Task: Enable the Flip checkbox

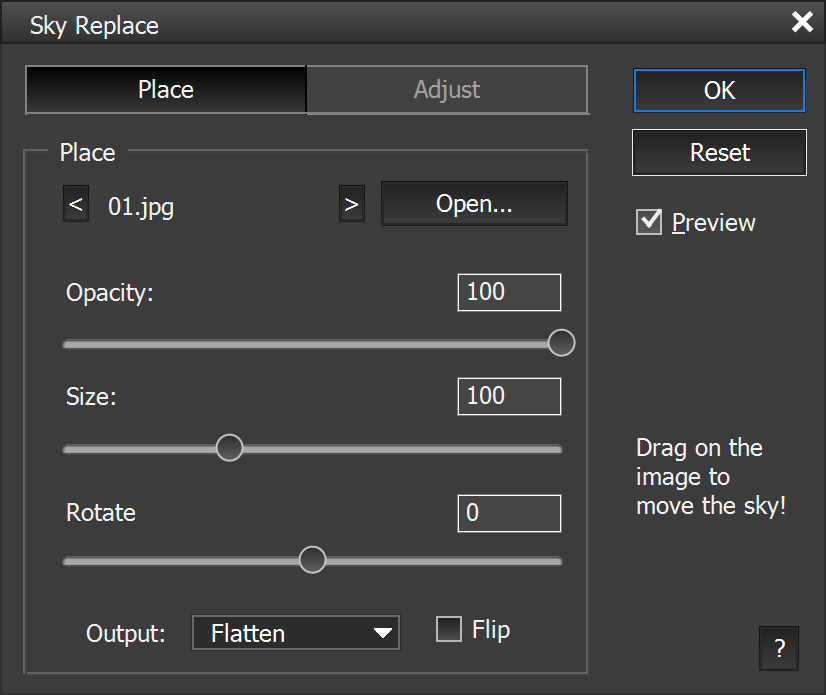Action: click(450, 629)
